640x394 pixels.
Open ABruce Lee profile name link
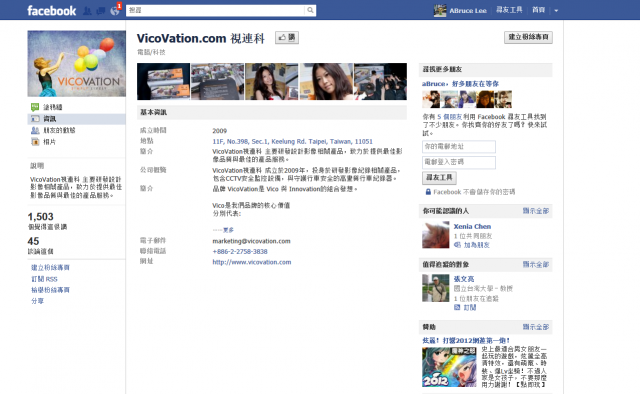468,11
